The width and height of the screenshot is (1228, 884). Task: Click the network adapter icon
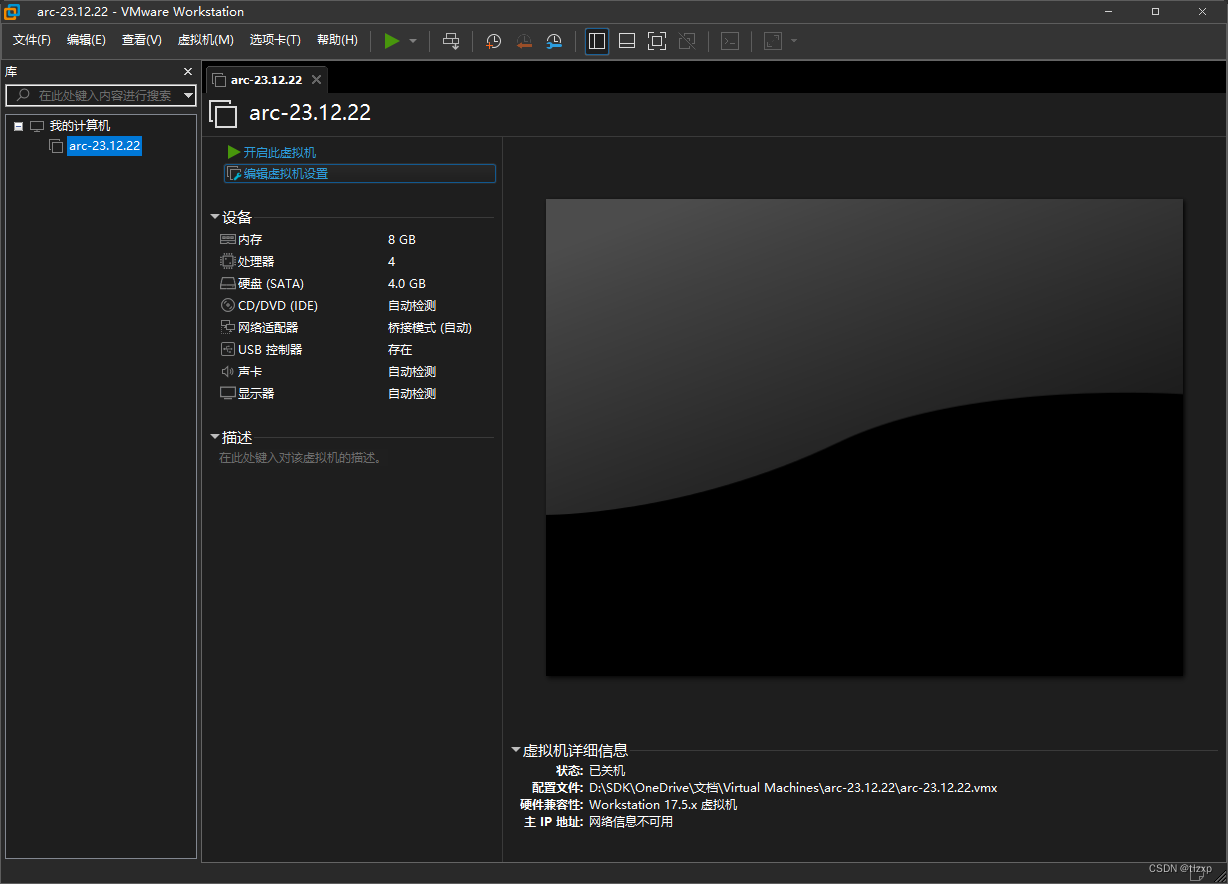(x=227, y=328)
